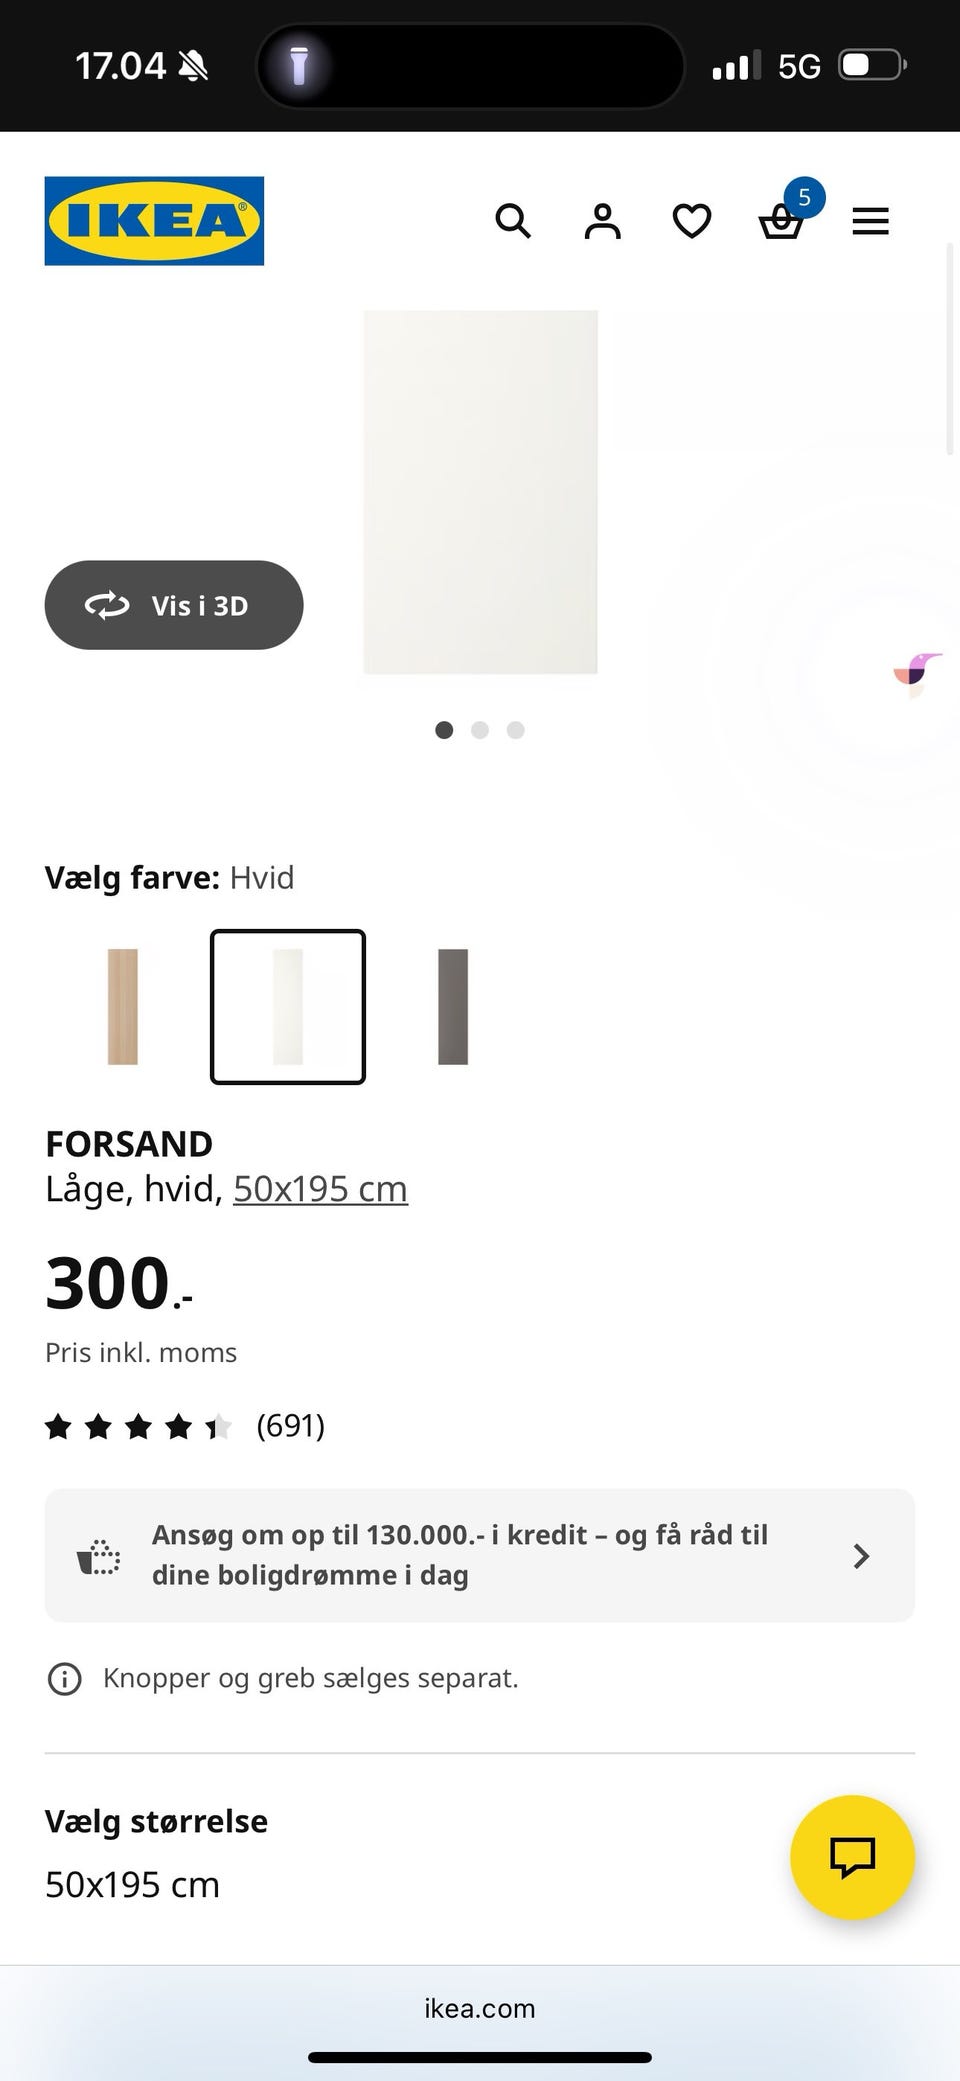Select the white color swatch
The image size is (960, 2081).
tap(288, 1006)
